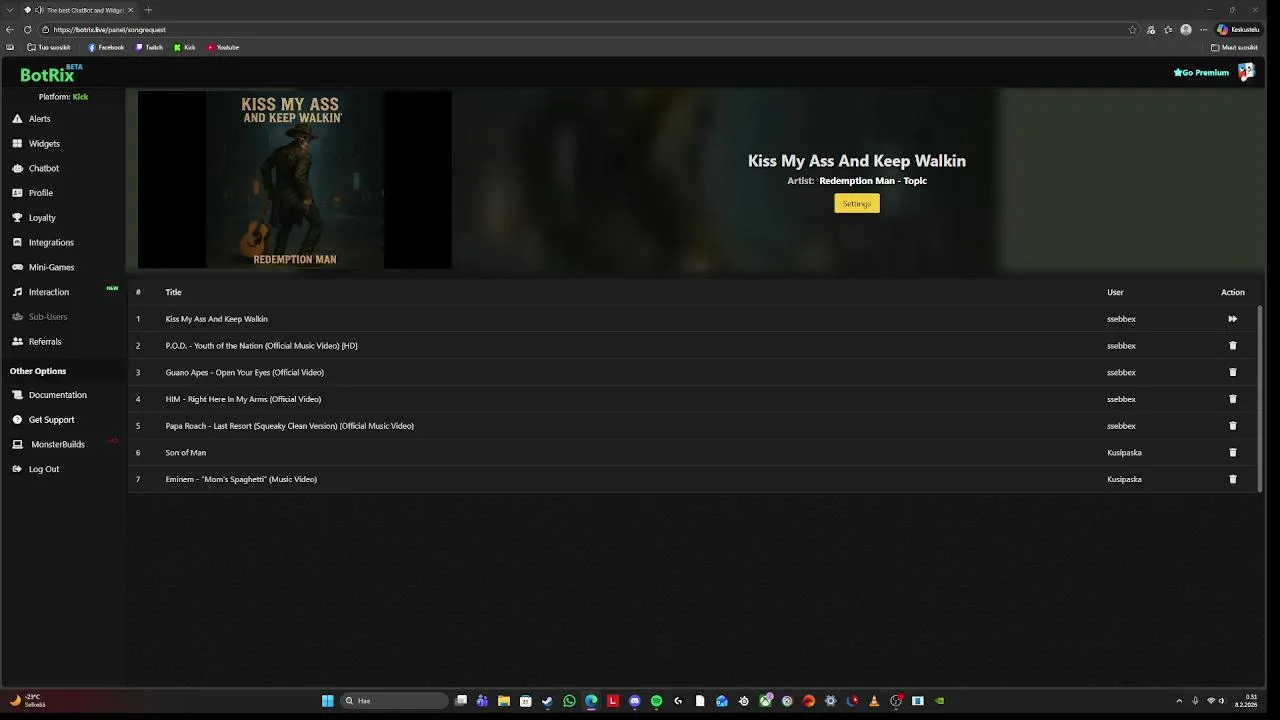
Task: Delete the Son of Man song
Action: pos(1232,452)
